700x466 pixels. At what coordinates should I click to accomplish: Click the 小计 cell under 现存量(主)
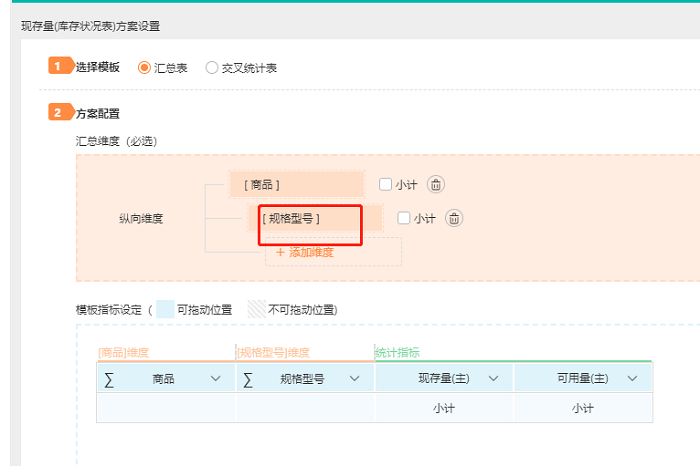pyautogui.click(x=444, y=408)
